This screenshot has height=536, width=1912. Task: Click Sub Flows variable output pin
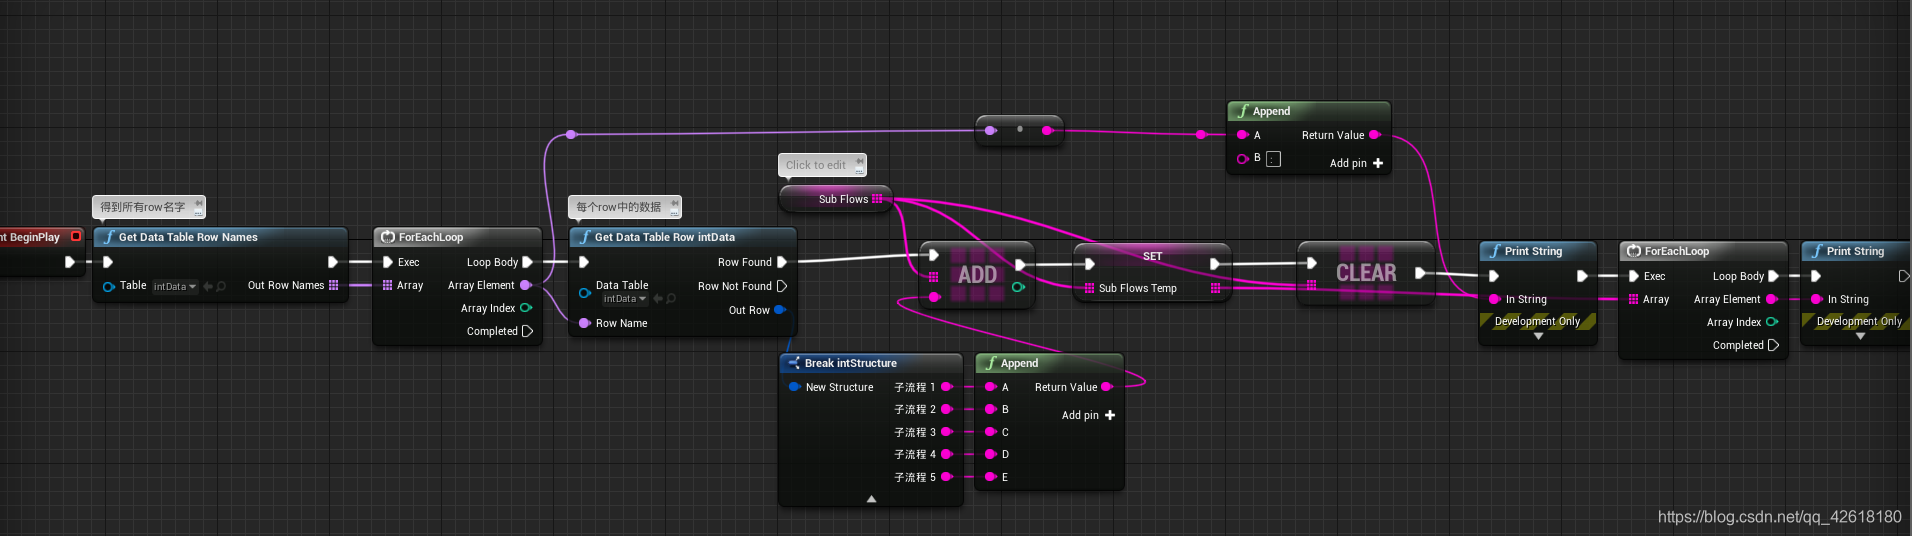pyautogui.click(x=877, y=199)
